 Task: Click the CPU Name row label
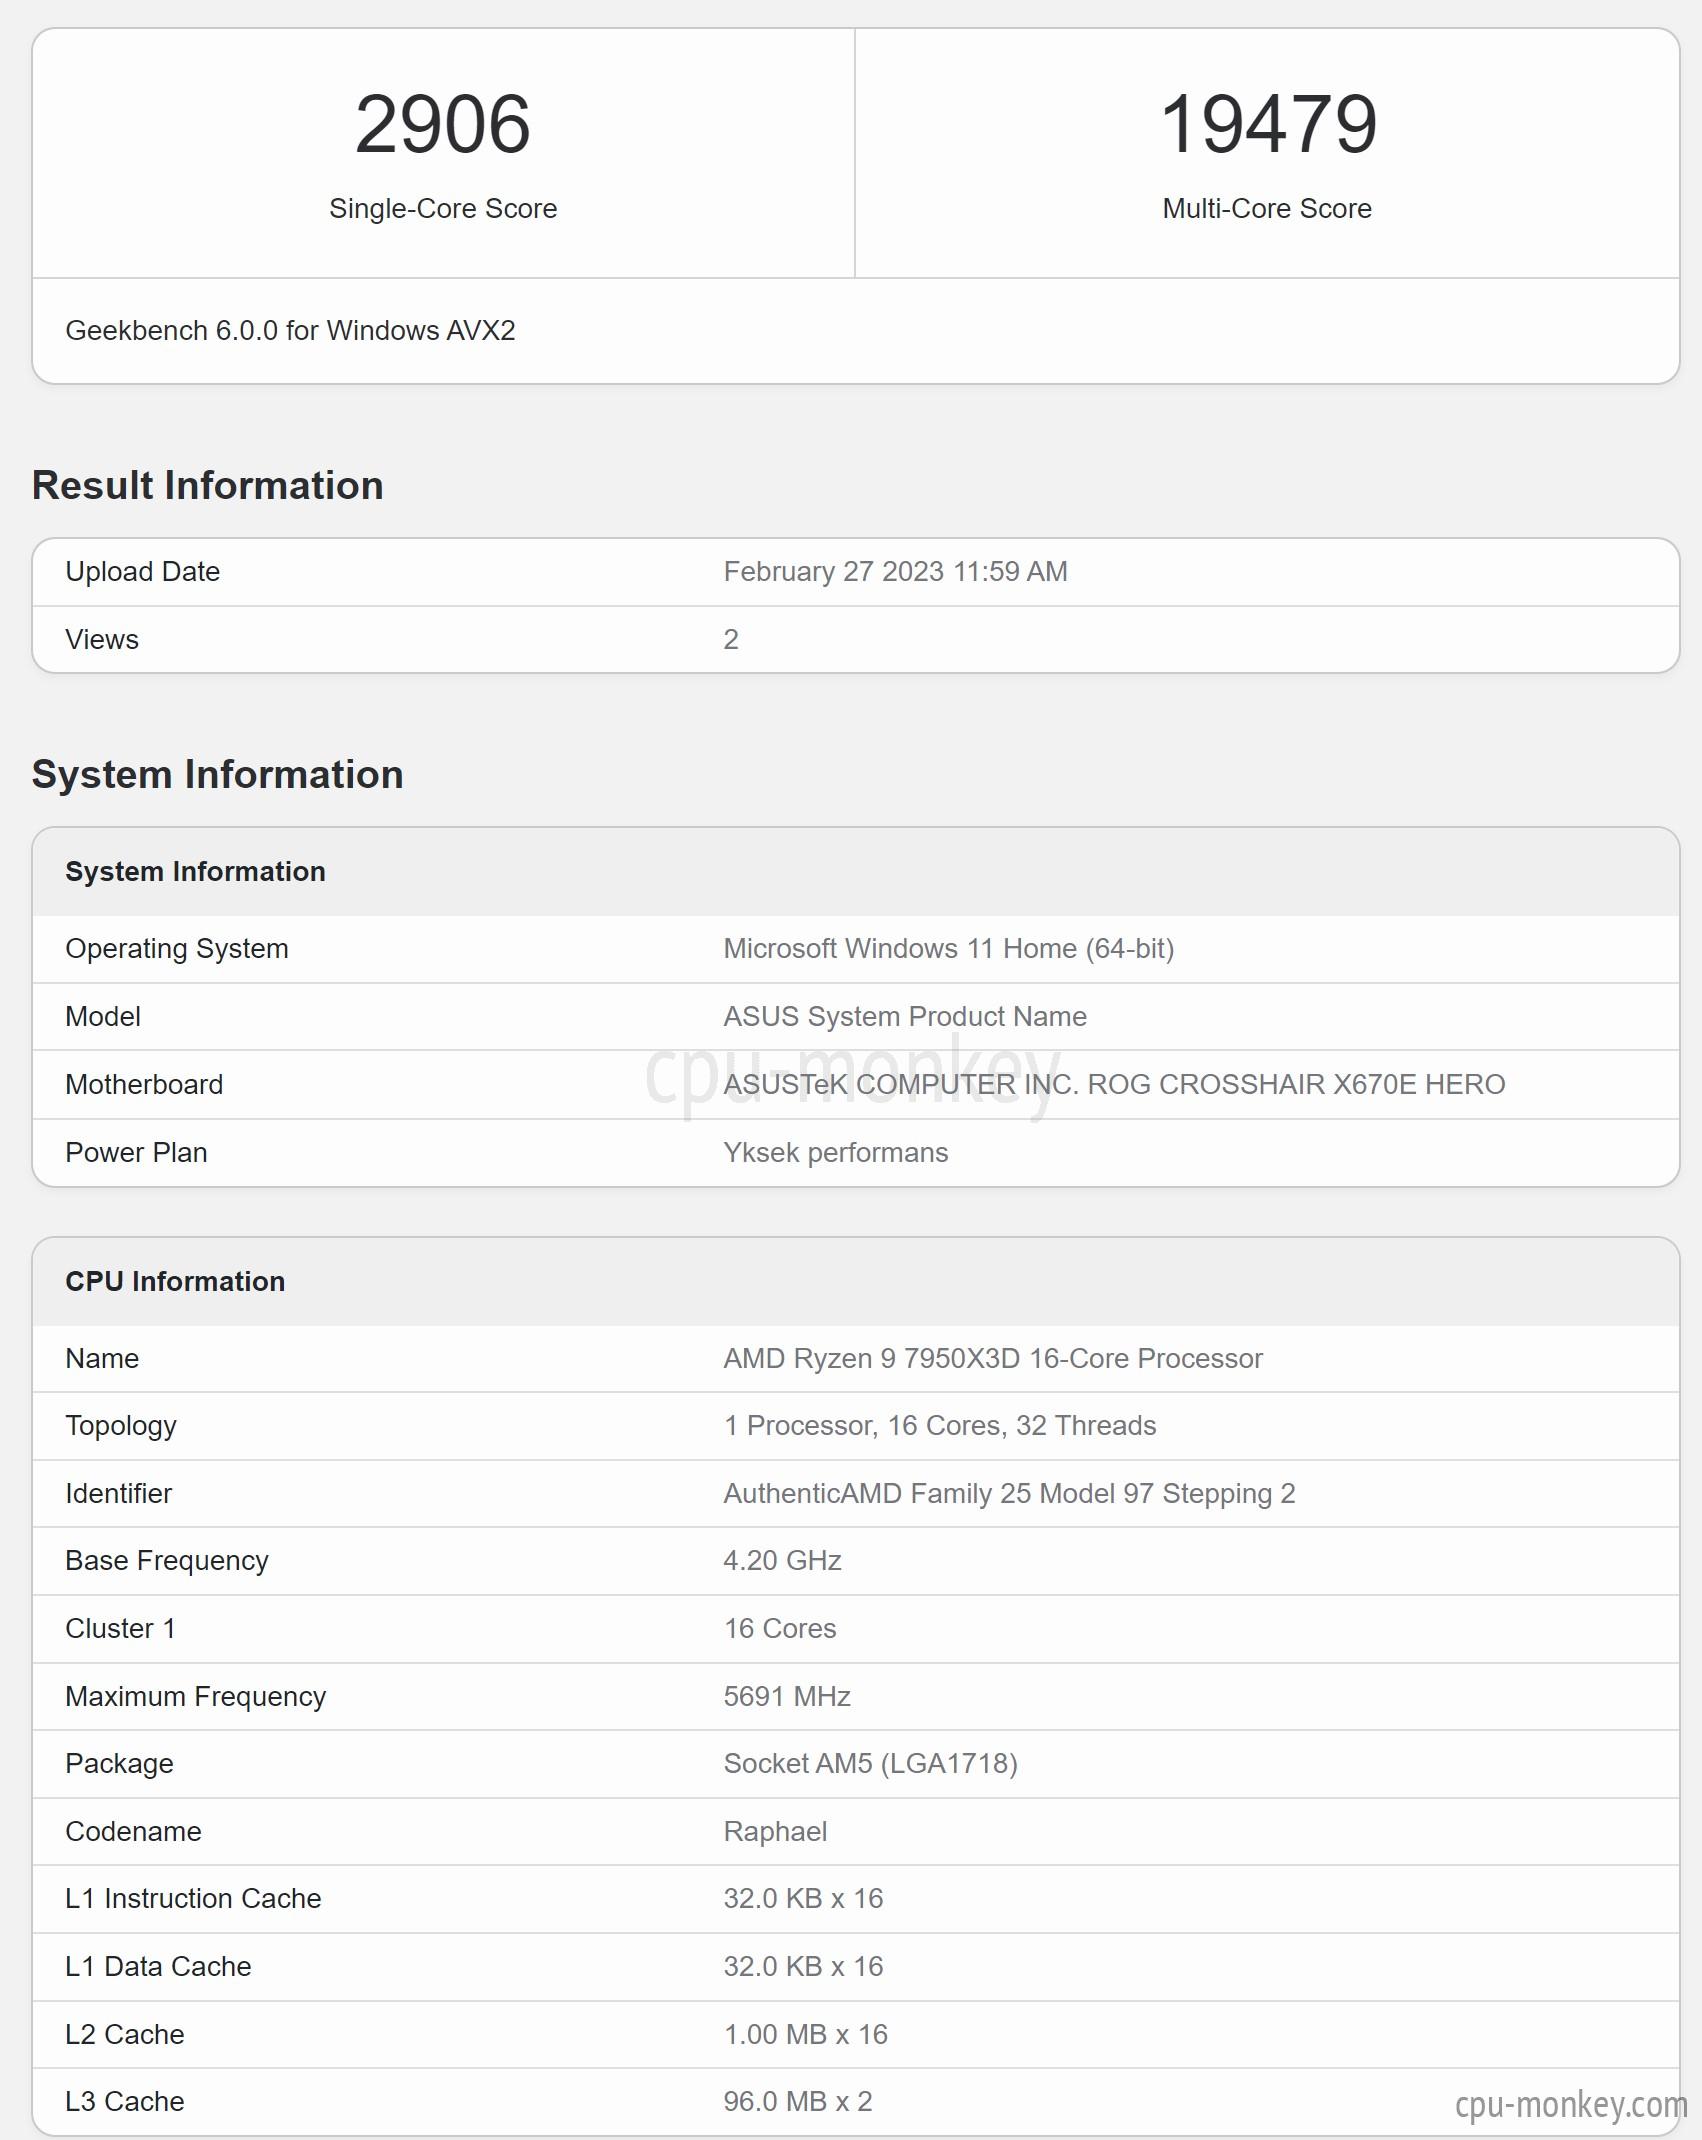pos(102,1358)
